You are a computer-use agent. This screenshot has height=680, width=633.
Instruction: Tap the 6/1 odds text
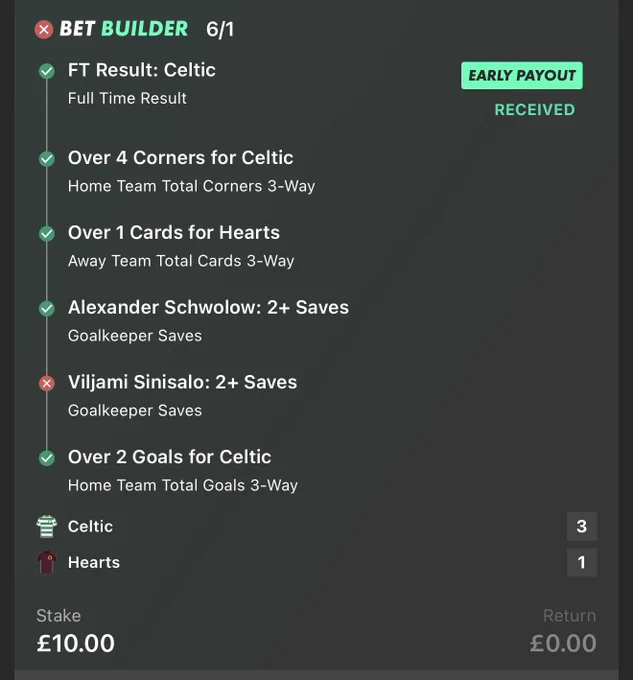click(x=220, y=29)
